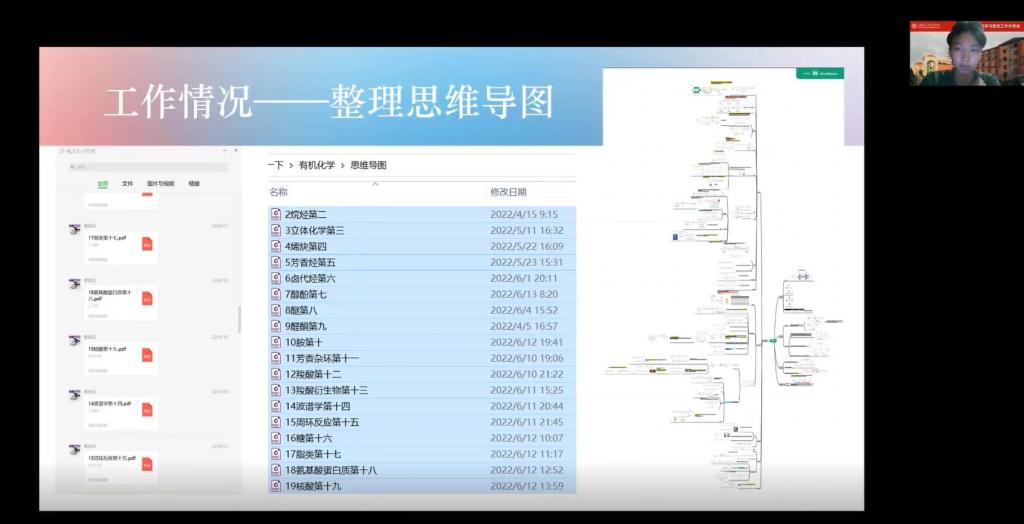Click the red PDF icon of 14波谱学第十四.pdf
Screen dimensions: 1024x524
coord(147,410)
